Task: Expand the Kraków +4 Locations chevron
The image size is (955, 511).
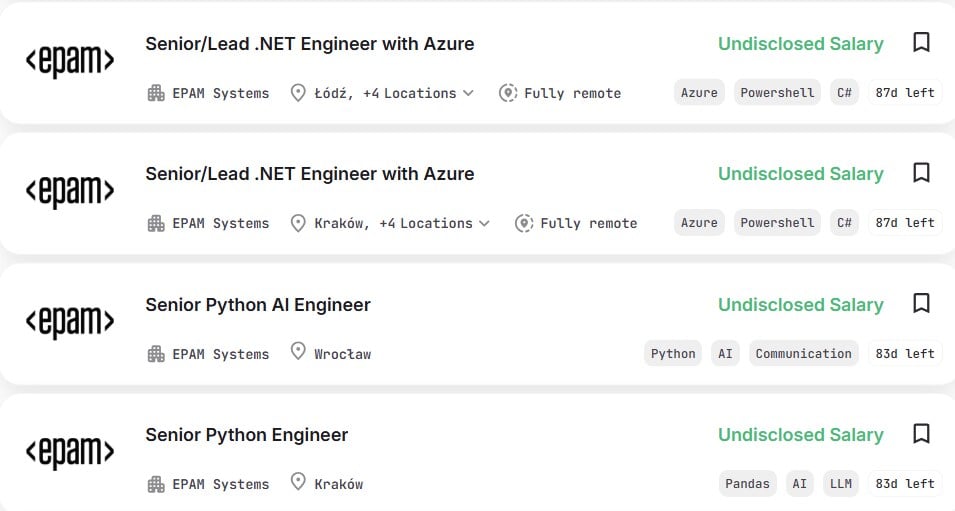Action: tap(484, 224)
